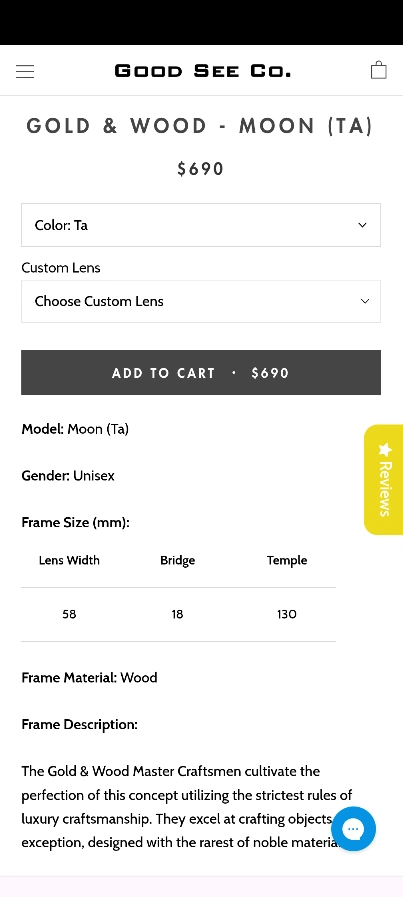Screen dimensions: 403x897
Task: Add to cart for $690
Action: pyautogui.click(x=201, y=372)
